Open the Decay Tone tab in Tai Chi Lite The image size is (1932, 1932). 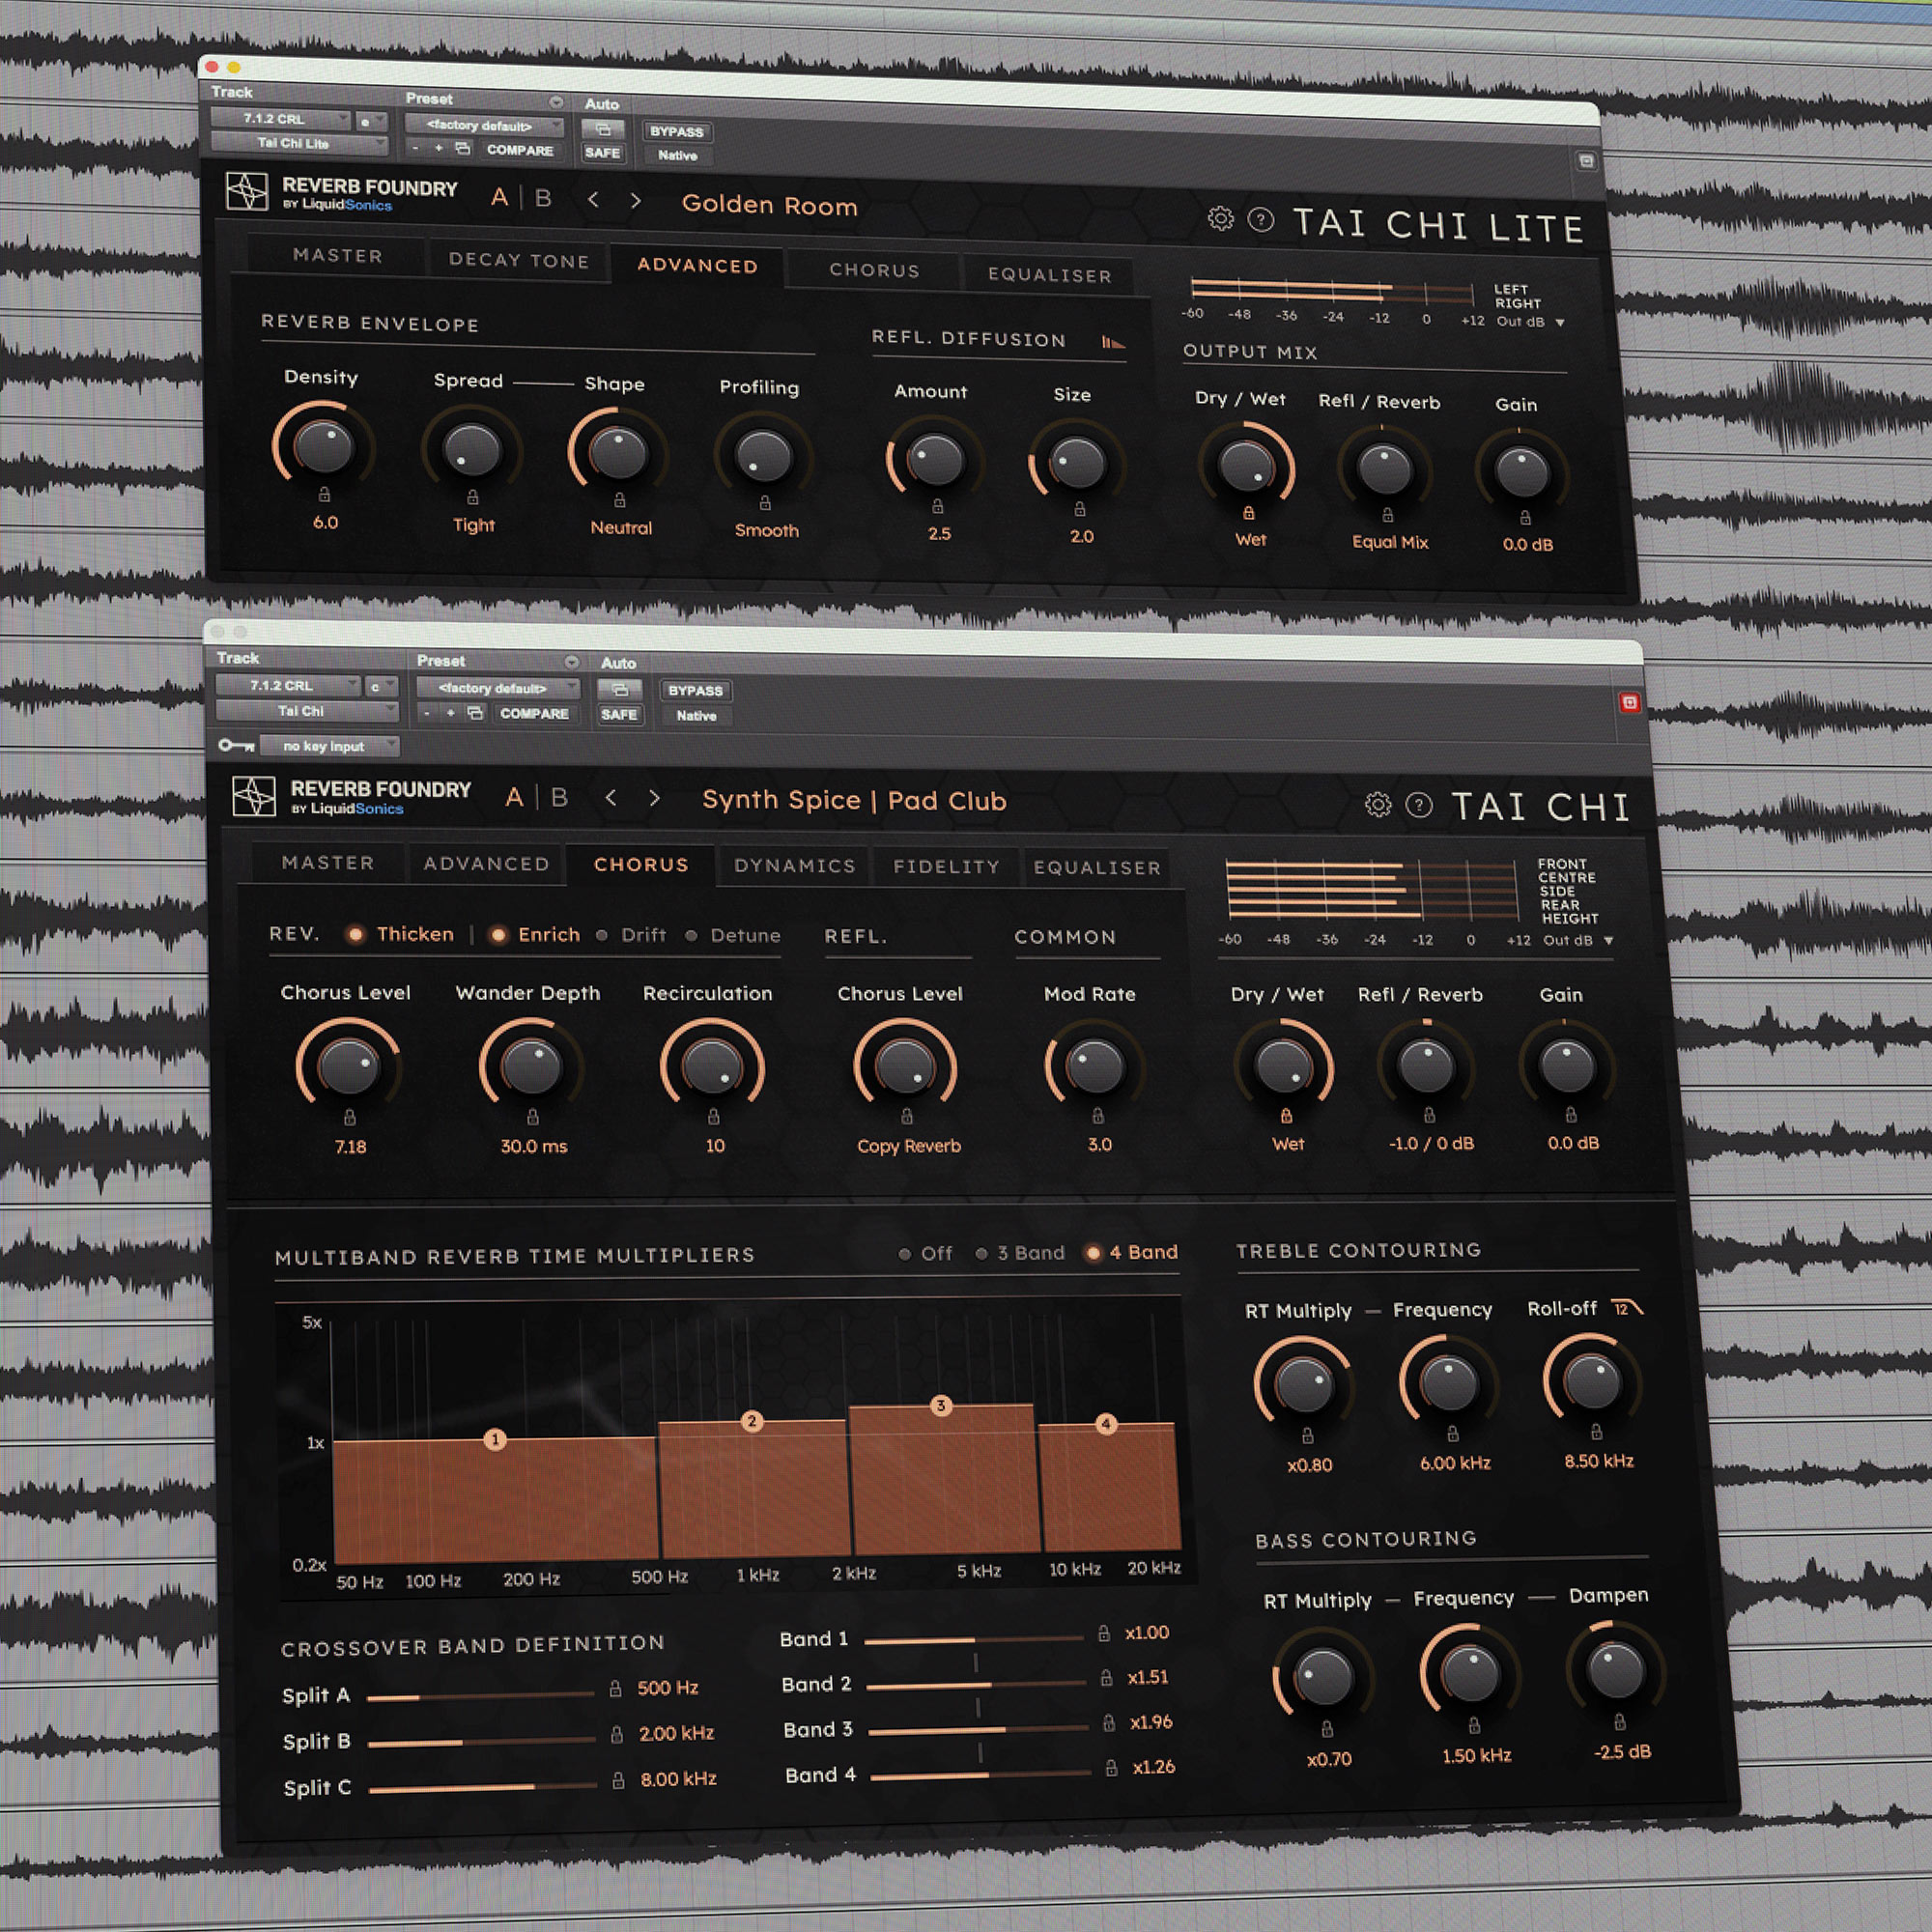(x=518, y=261)
